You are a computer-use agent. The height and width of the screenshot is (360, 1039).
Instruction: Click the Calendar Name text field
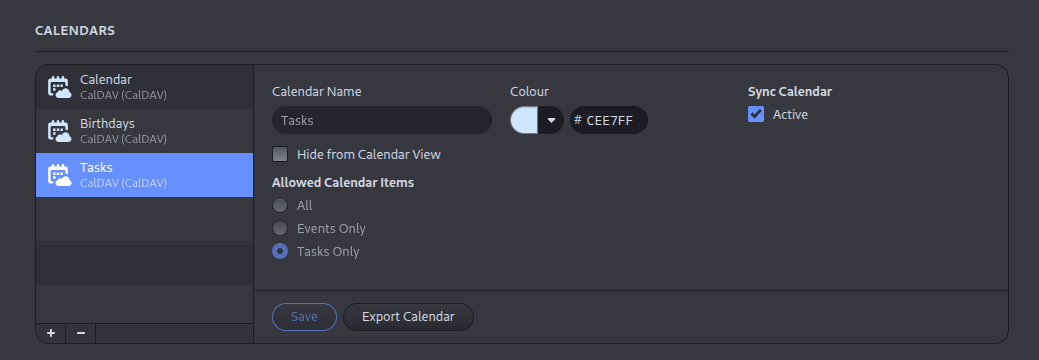382,120
